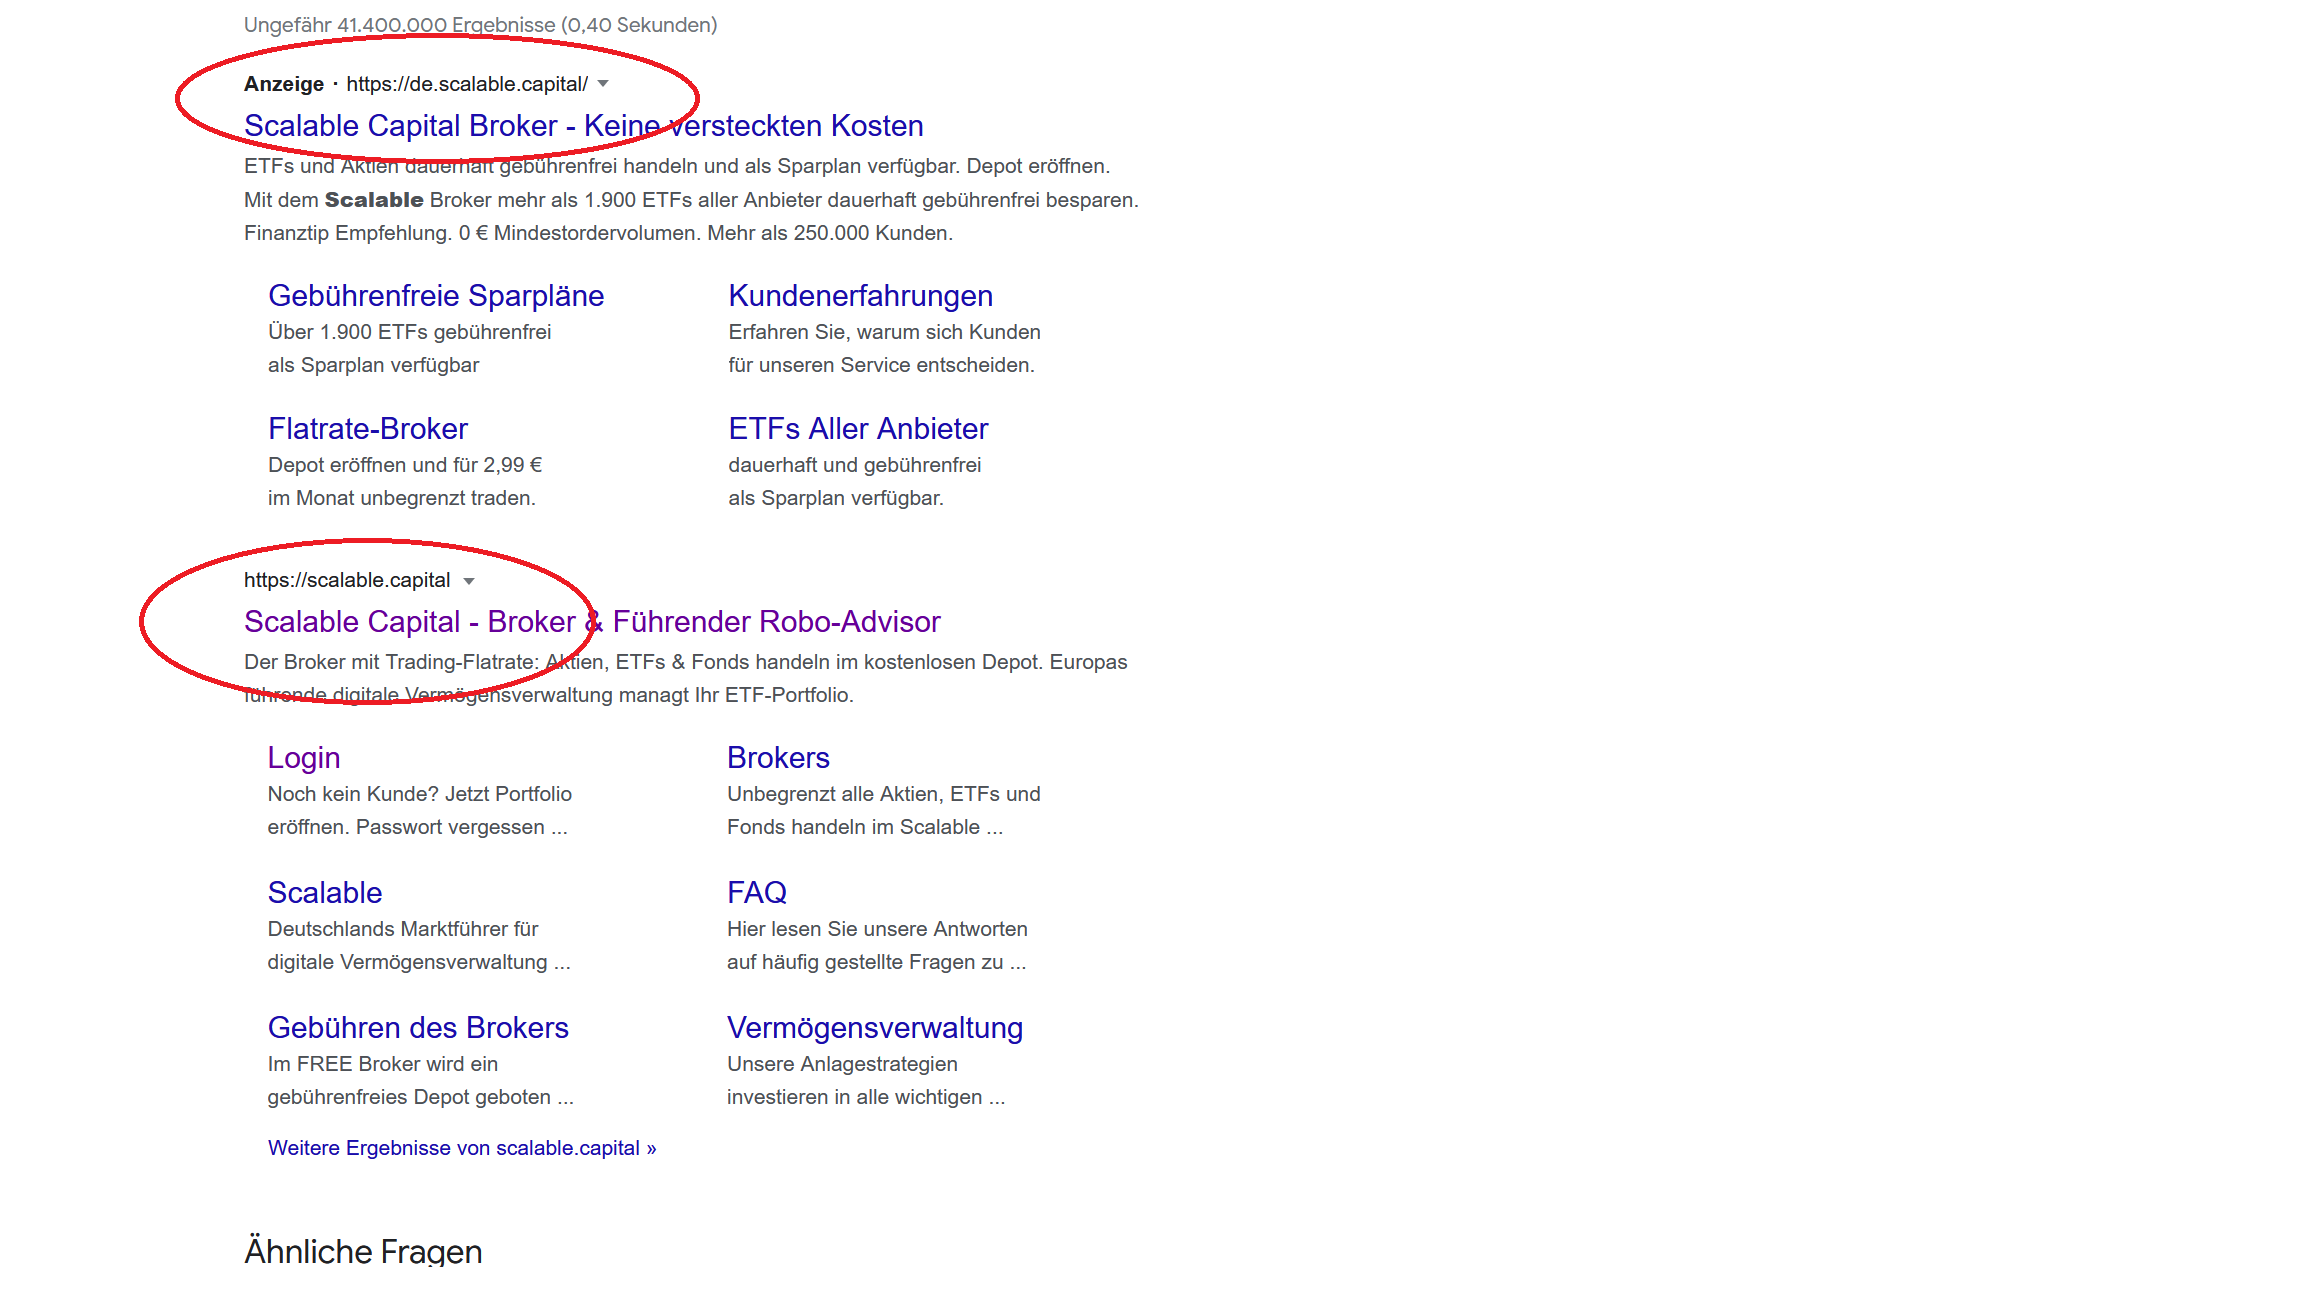
Task: Select the Flatrate-Broker sitelink
Action: (x=367, y=429)
